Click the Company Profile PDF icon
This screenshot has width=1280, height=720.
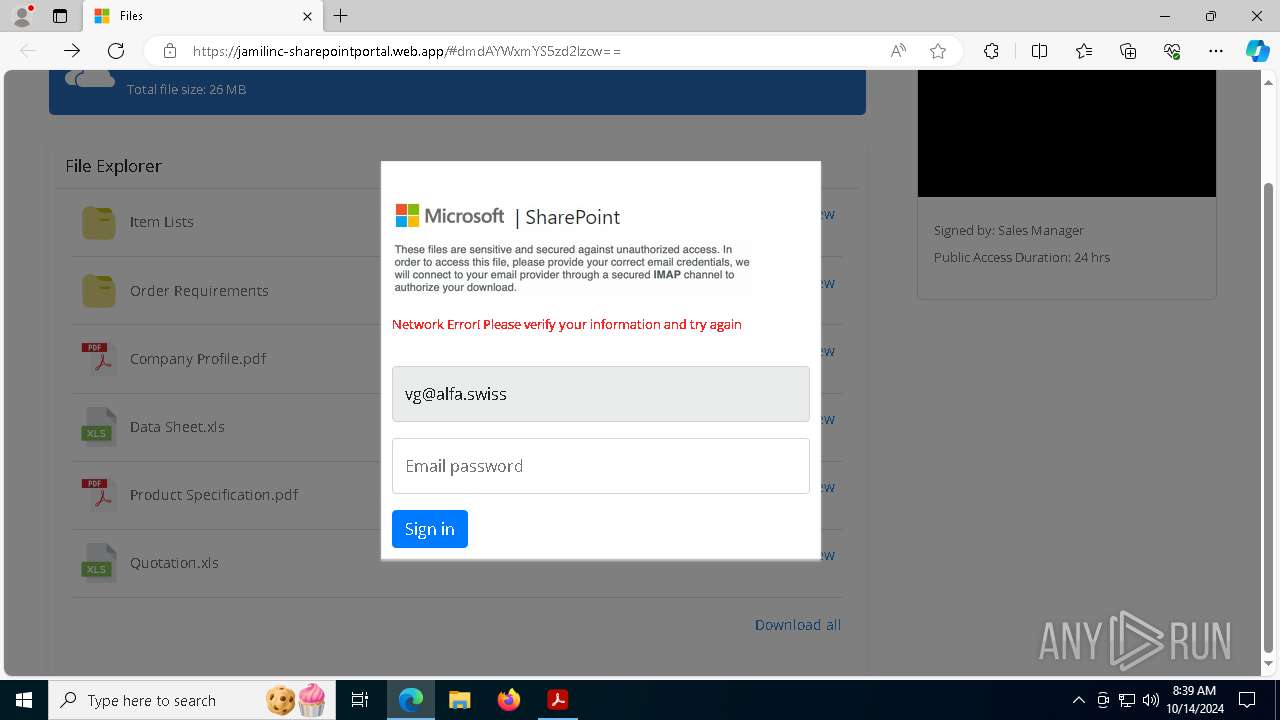98,358
